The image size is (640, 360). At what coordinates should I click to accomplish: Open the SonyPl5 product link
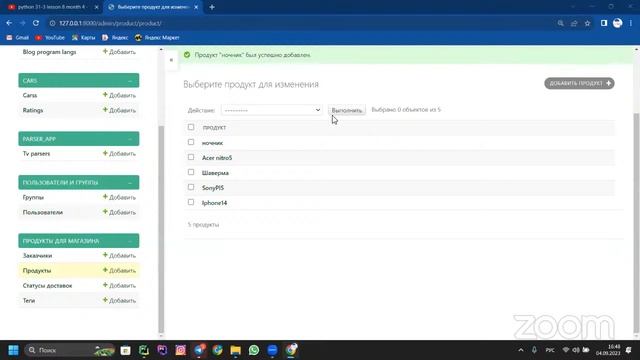tap(213, 188)
